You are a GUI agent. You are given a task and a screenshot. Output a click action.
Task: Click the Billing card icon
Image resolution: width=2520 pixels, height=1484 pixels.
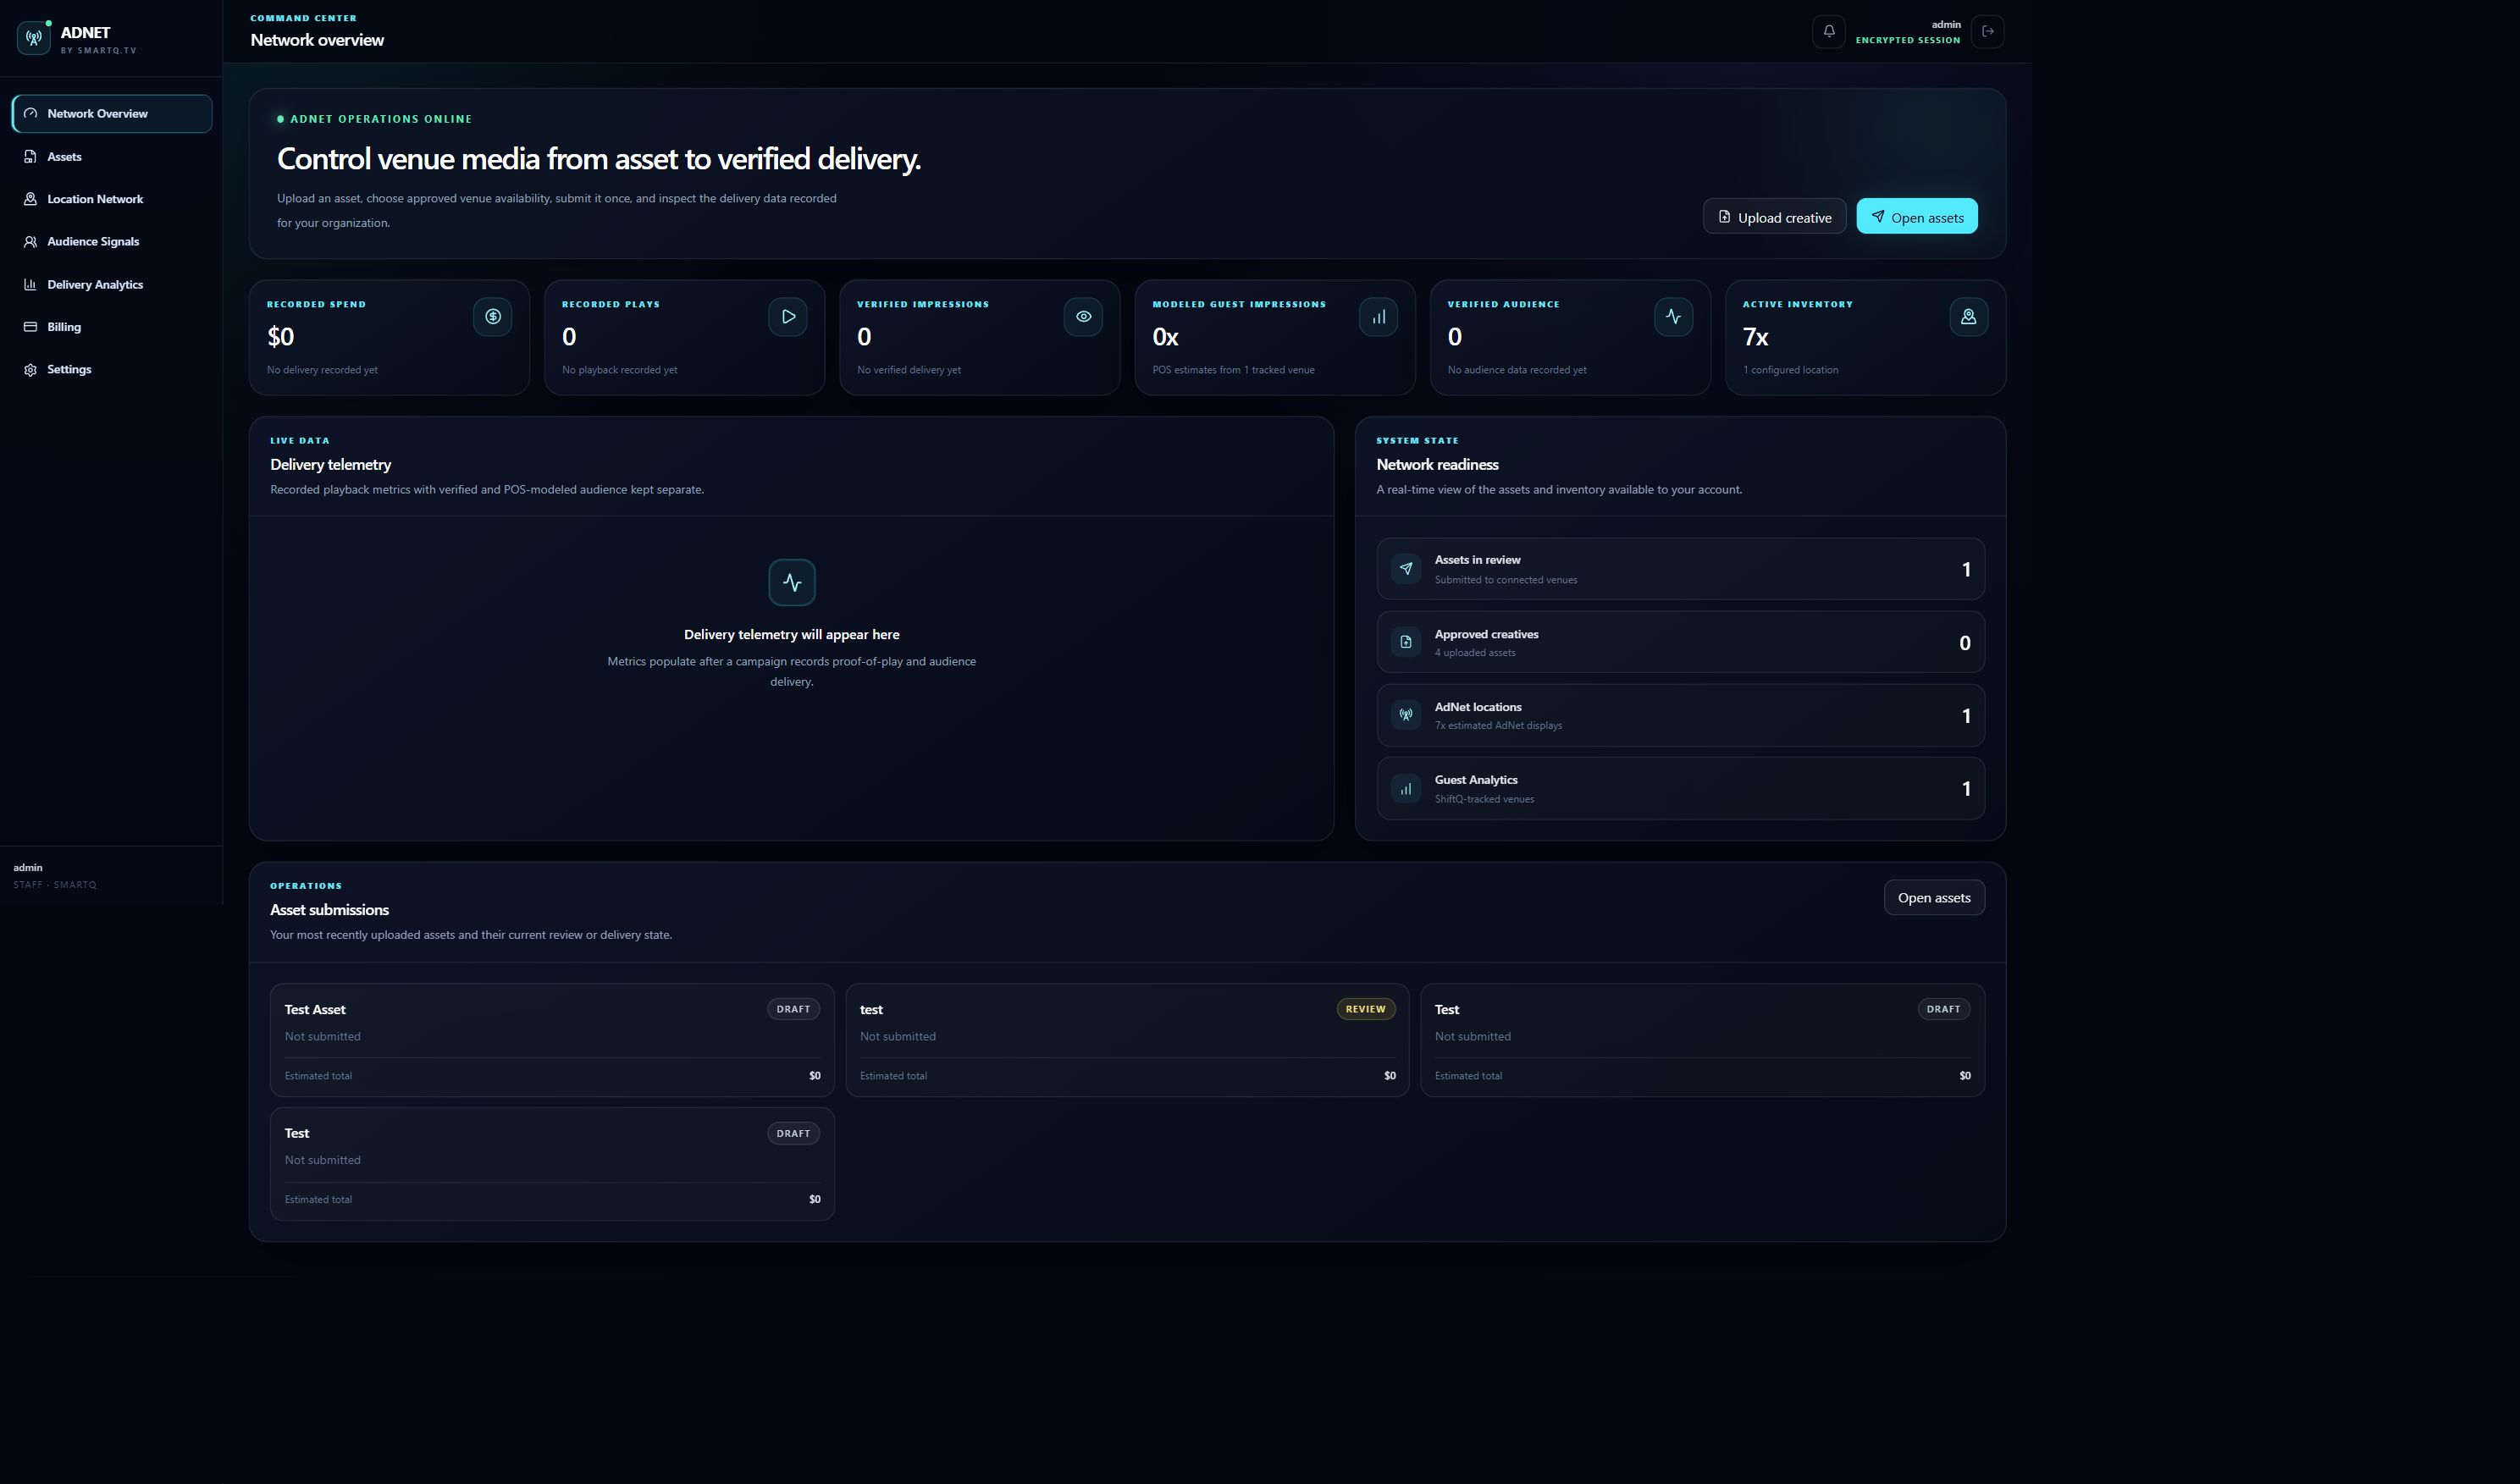pyautogui.click(x=31, y=327)
